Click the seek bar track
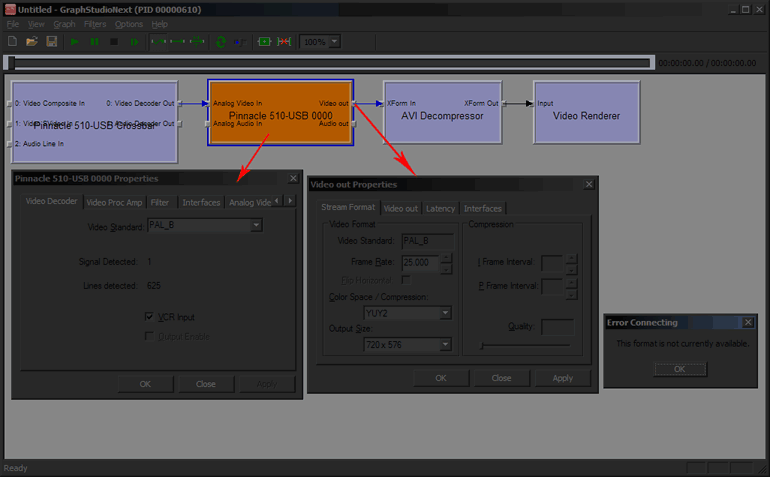 (329, 63)
